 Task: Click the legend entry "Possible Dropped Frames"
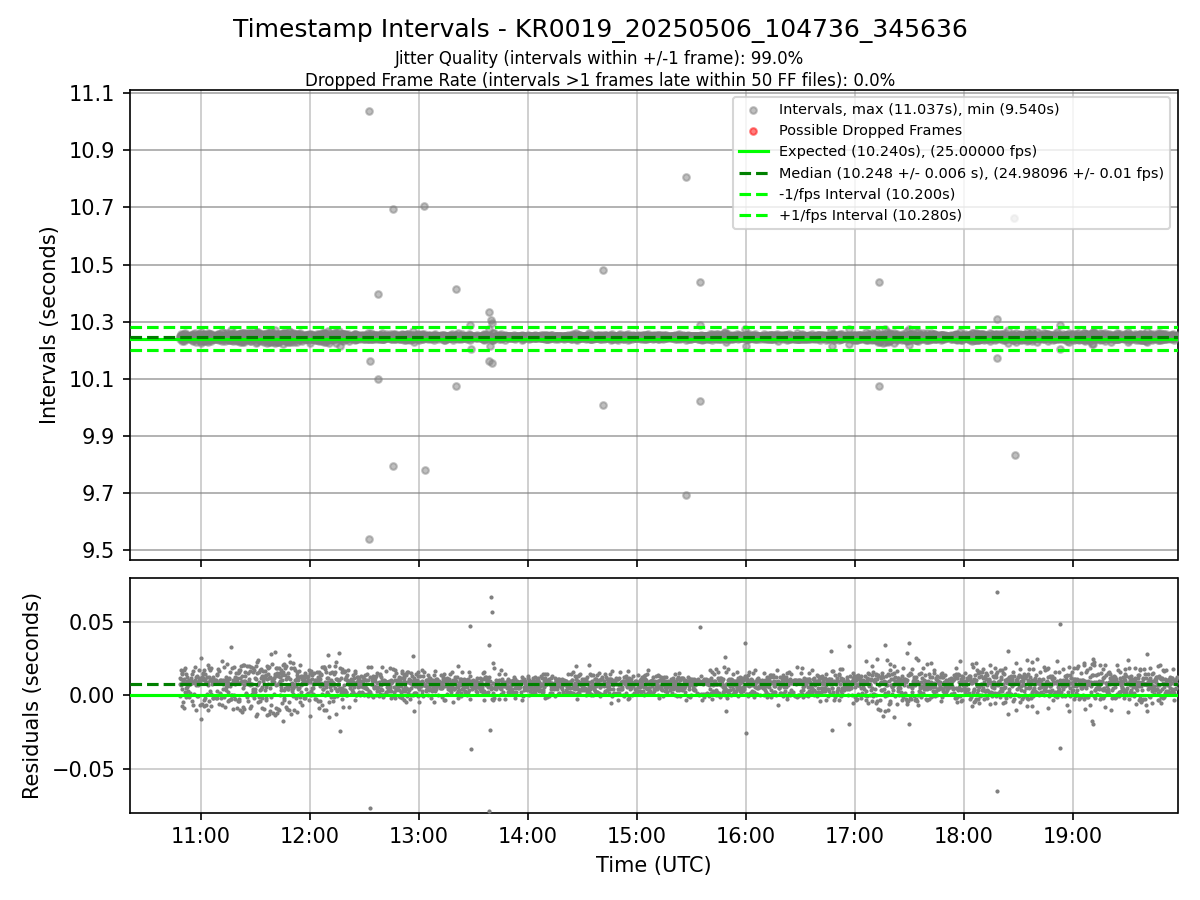pos(870,130)
